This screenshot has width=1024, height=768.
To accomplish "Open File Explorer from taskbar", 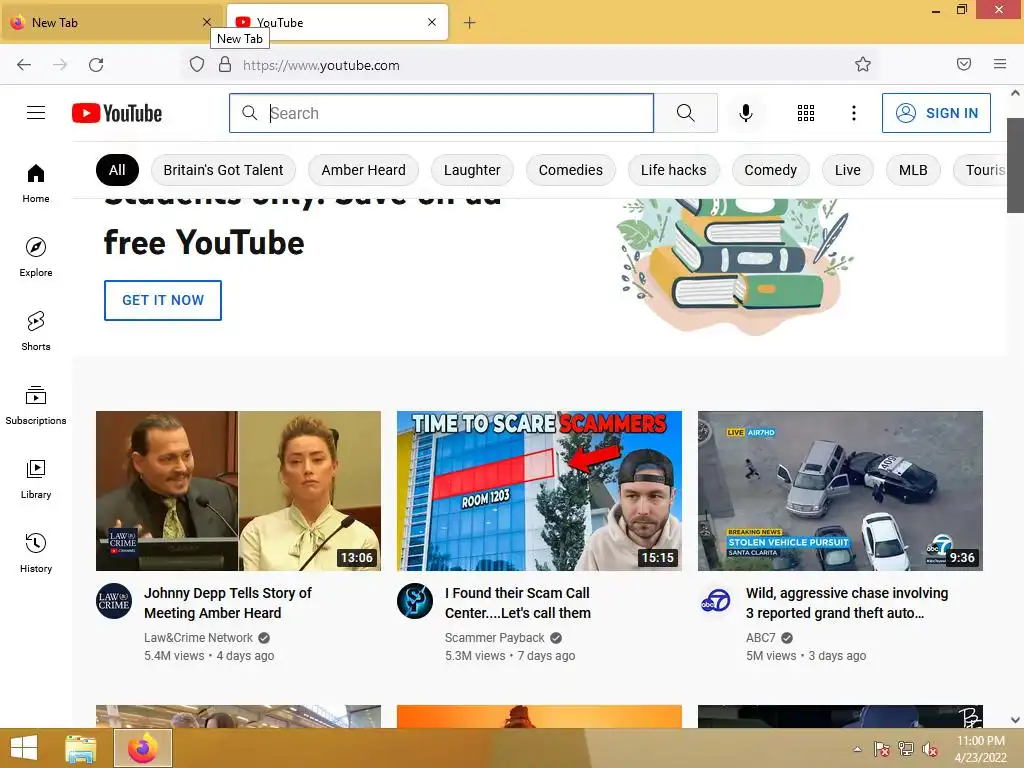I will pyautogui.click(x=80, y=748).
